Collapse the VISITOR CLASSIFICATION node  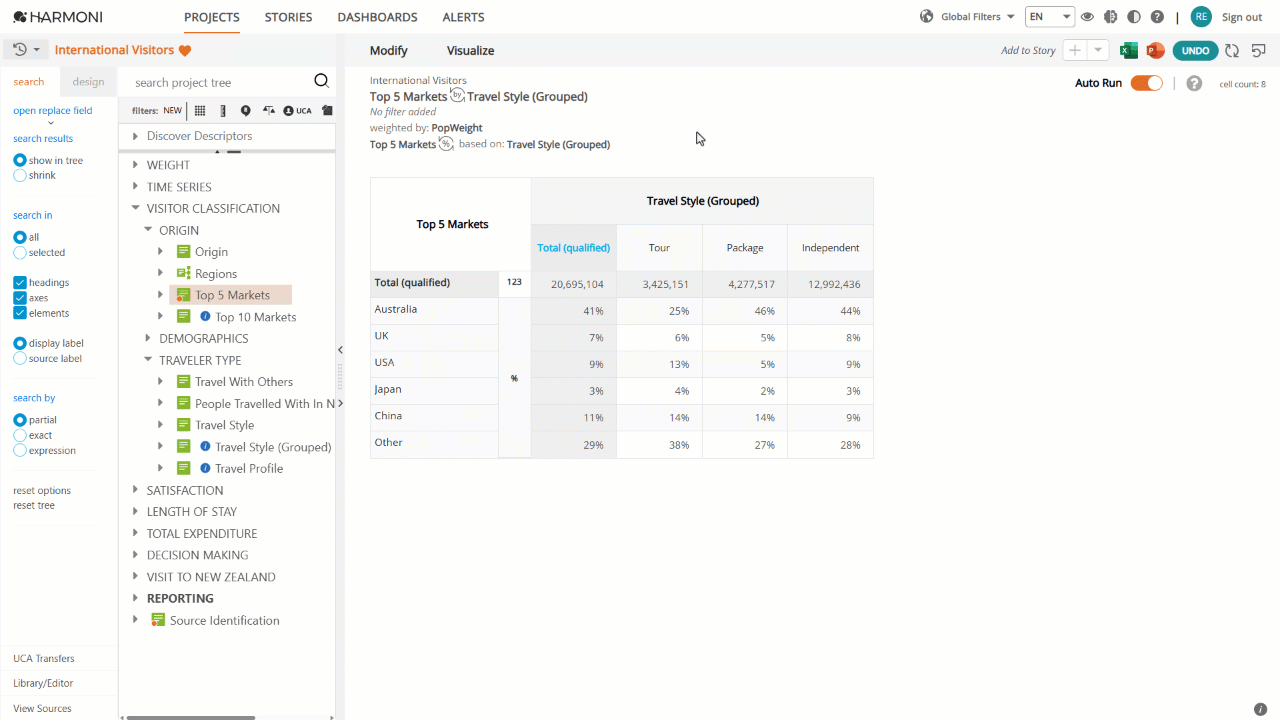click(x=136, y=208)
